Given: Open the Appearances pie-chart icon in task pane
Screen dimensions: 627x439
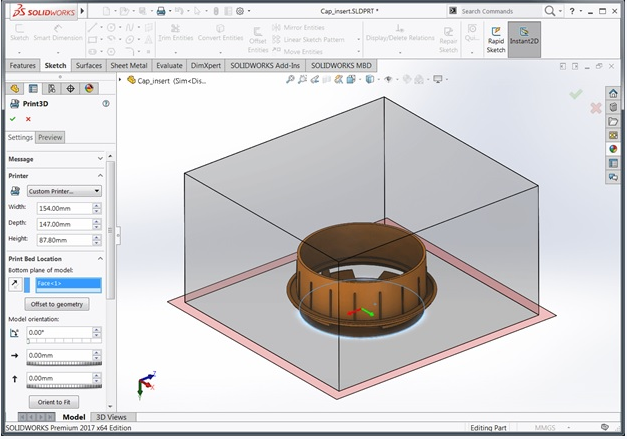Looking at the screenshot, I should point(612,149).
